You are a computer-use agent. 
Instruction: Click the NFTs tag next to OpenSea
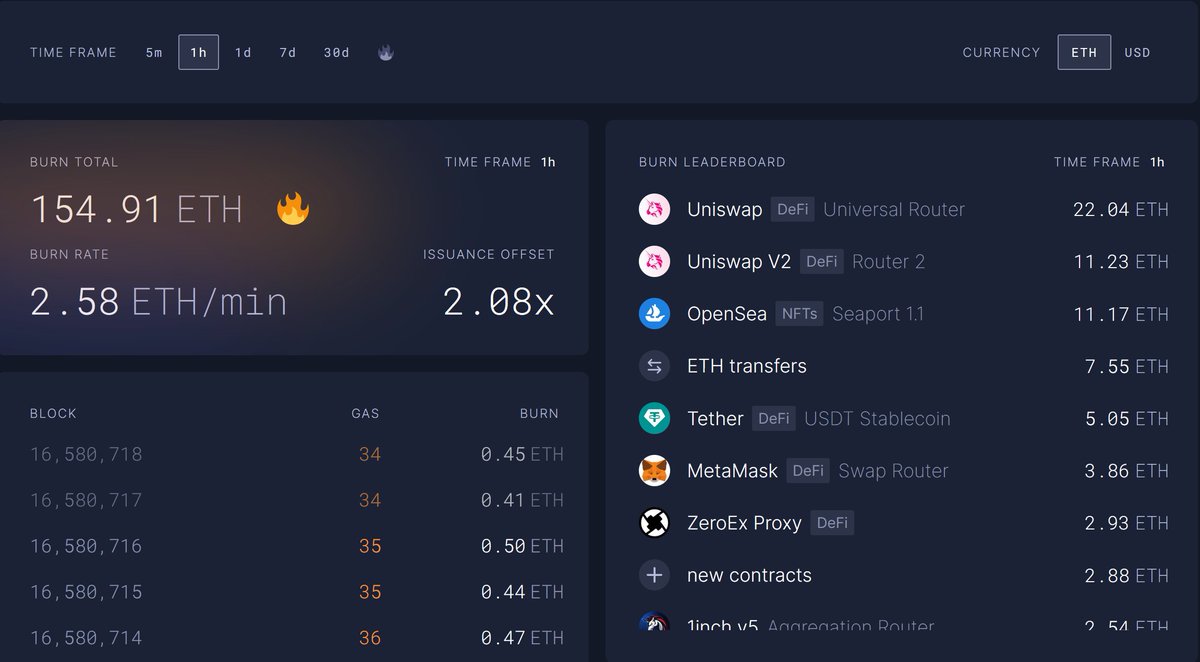point(800,313)
